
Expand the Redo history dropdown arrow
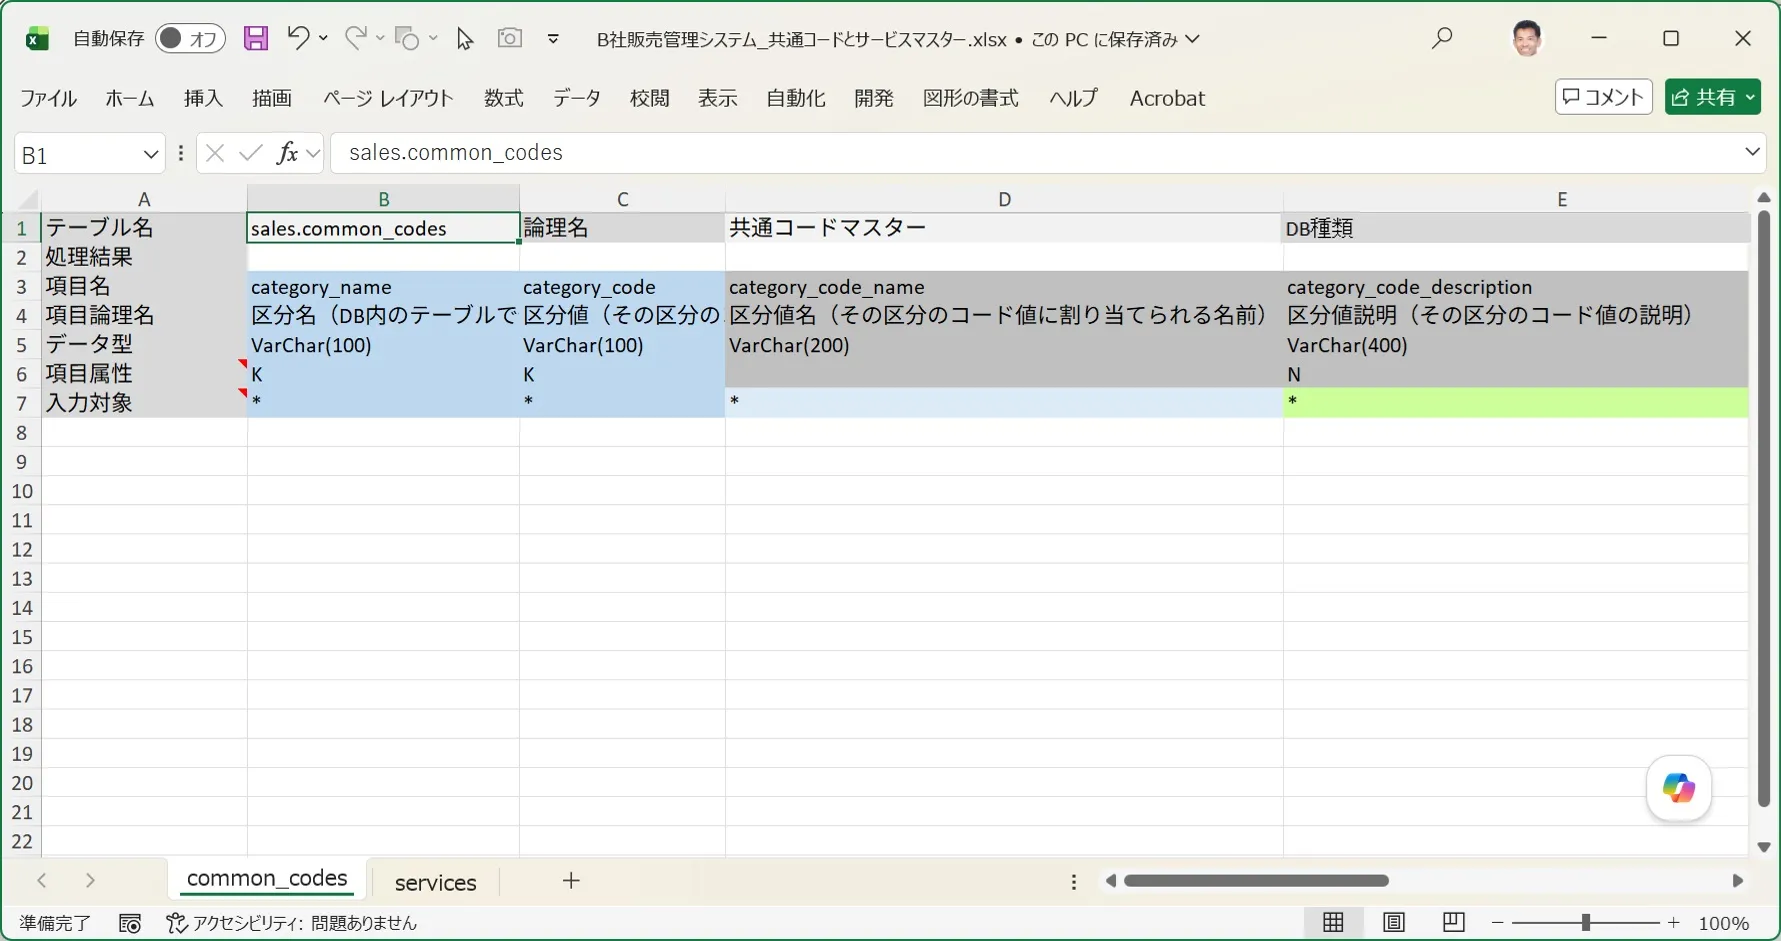[380, 38]
